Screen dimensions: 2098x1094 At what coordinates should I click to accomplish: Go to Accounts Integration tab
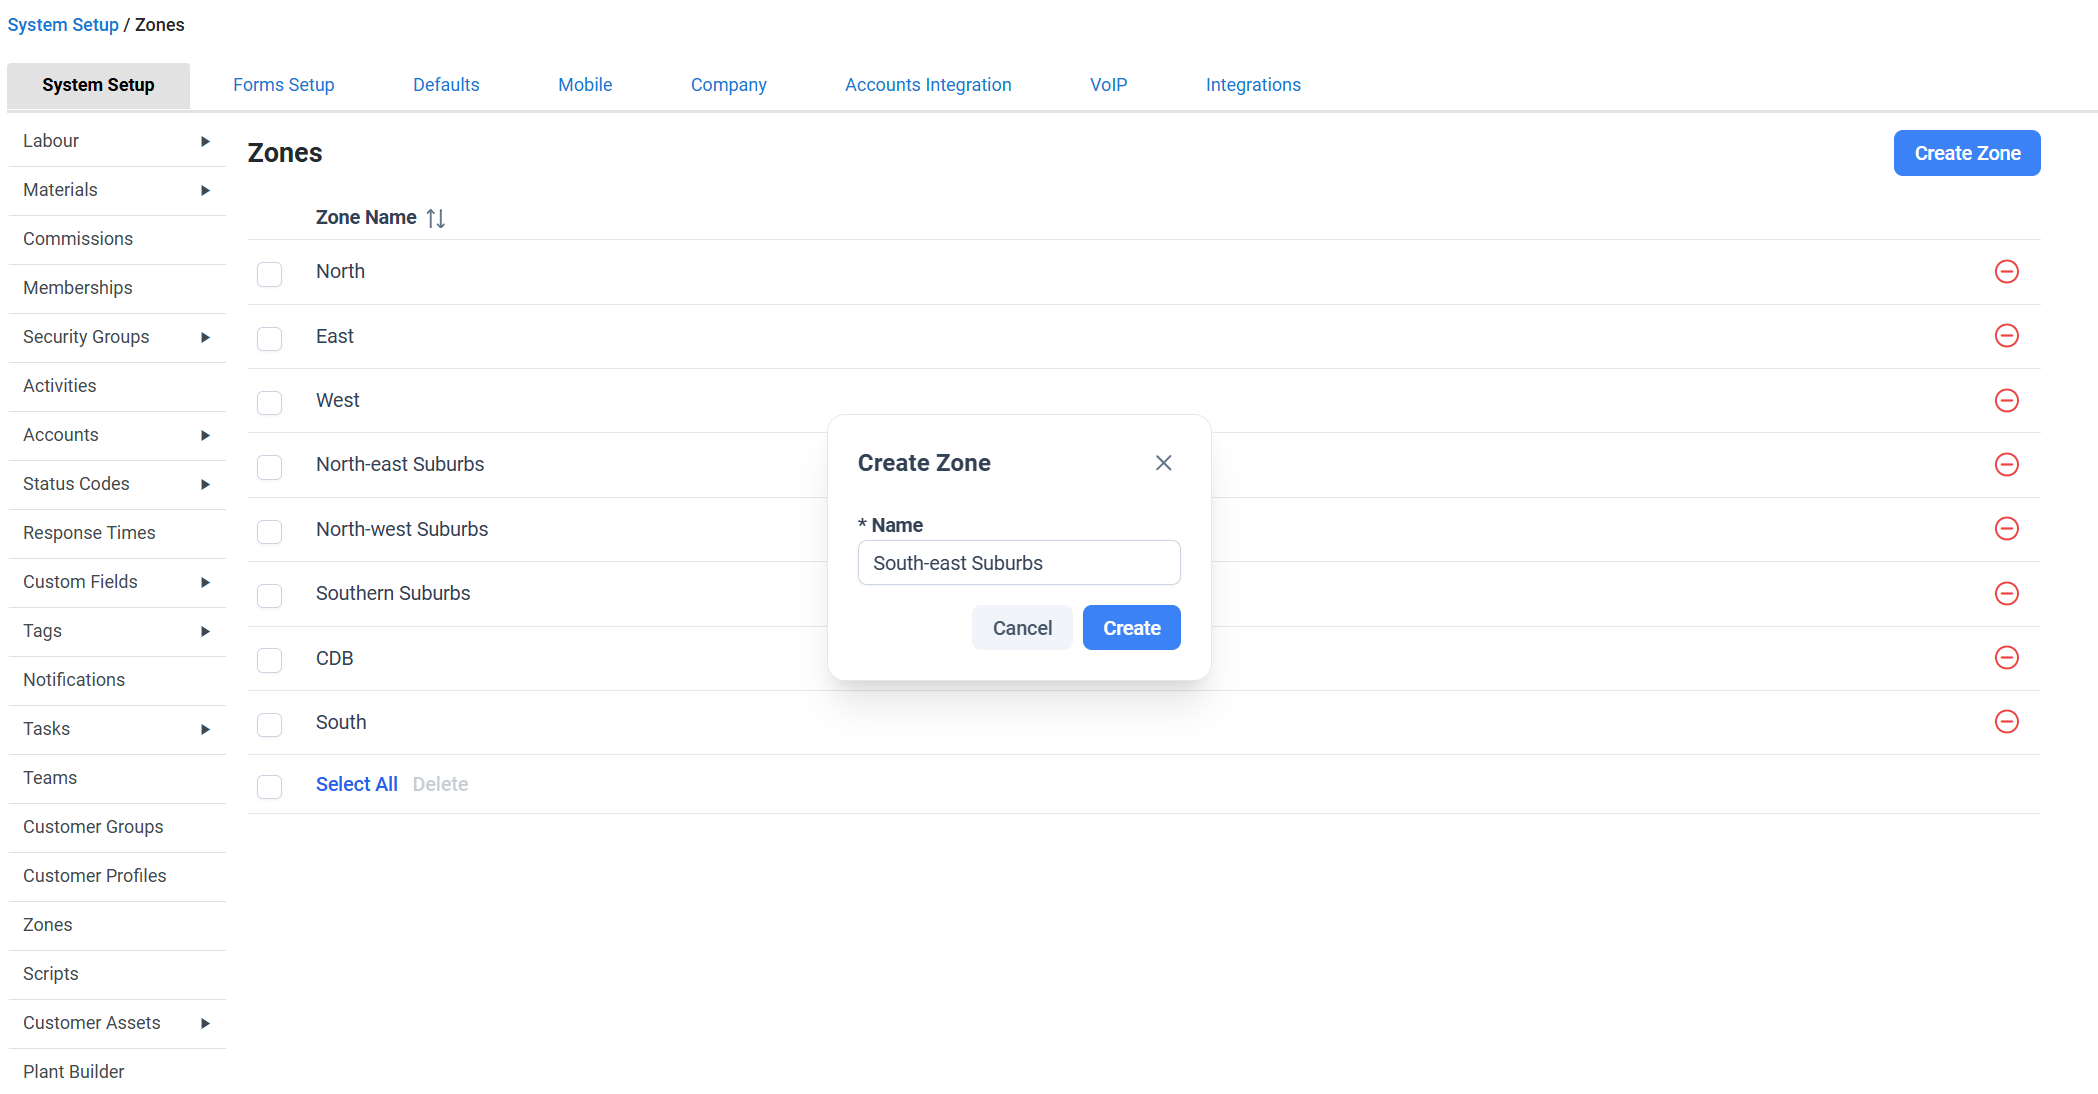coord(928,85)
